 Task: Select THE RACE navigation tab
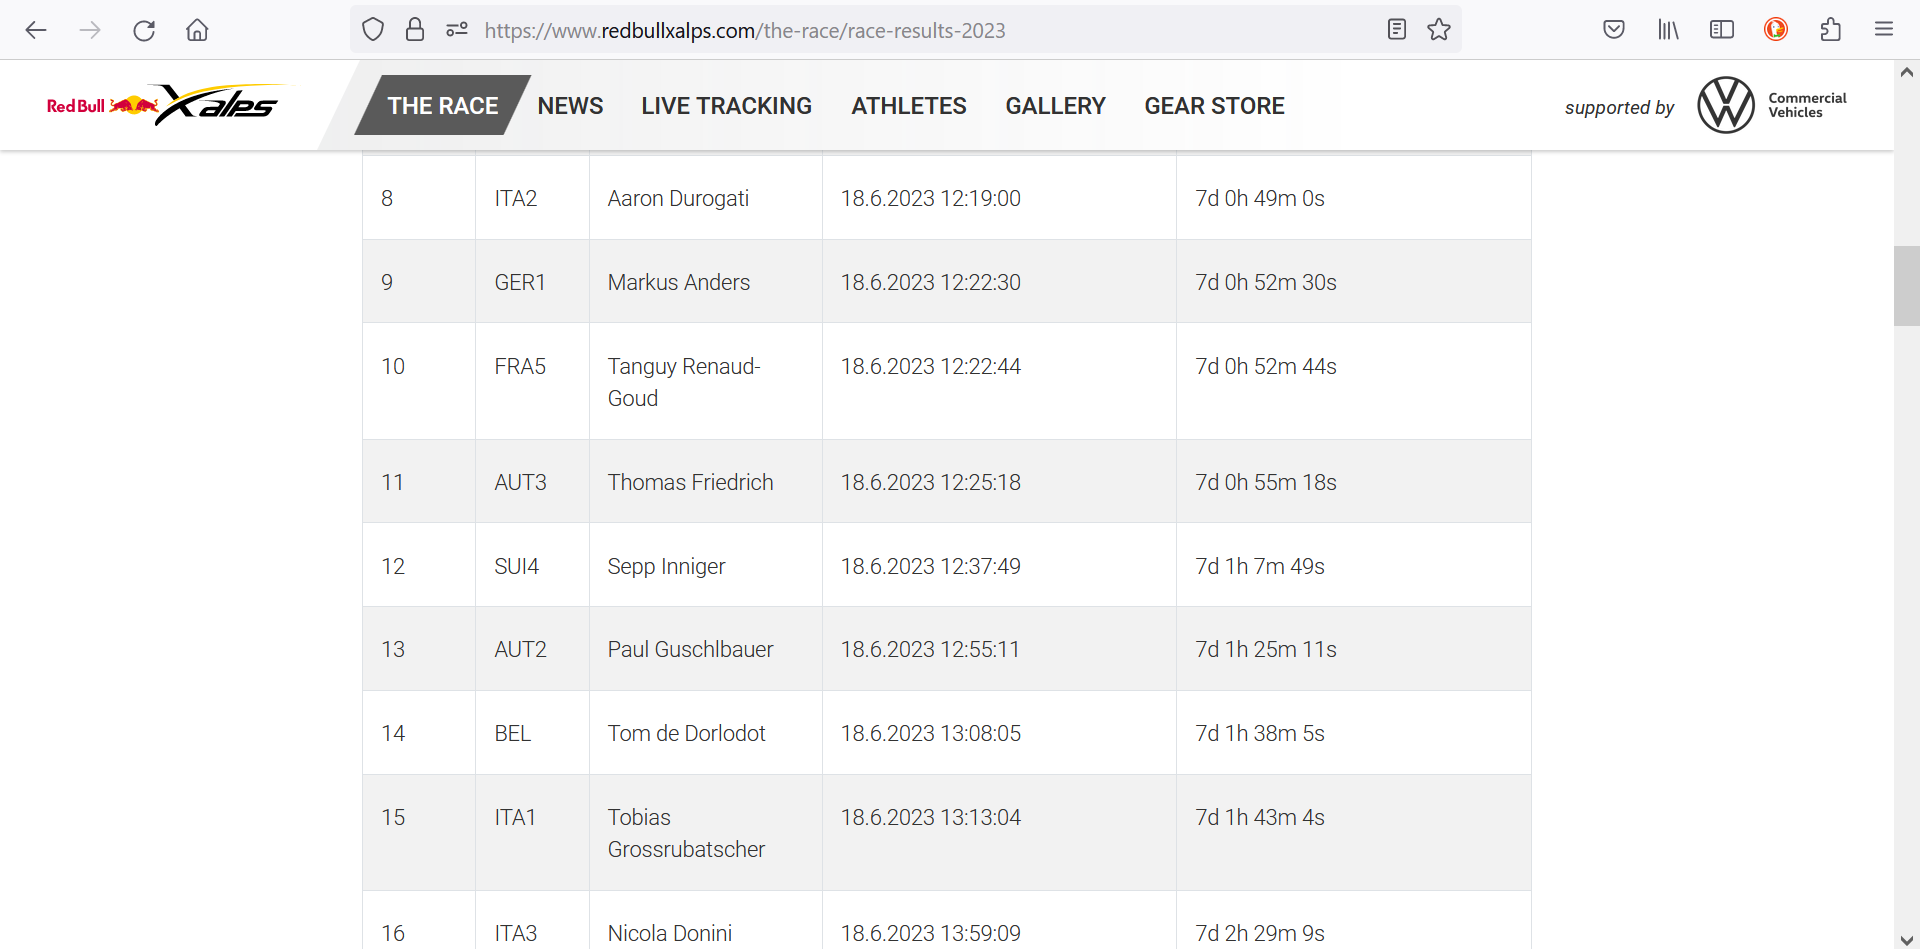coord(443,105)
